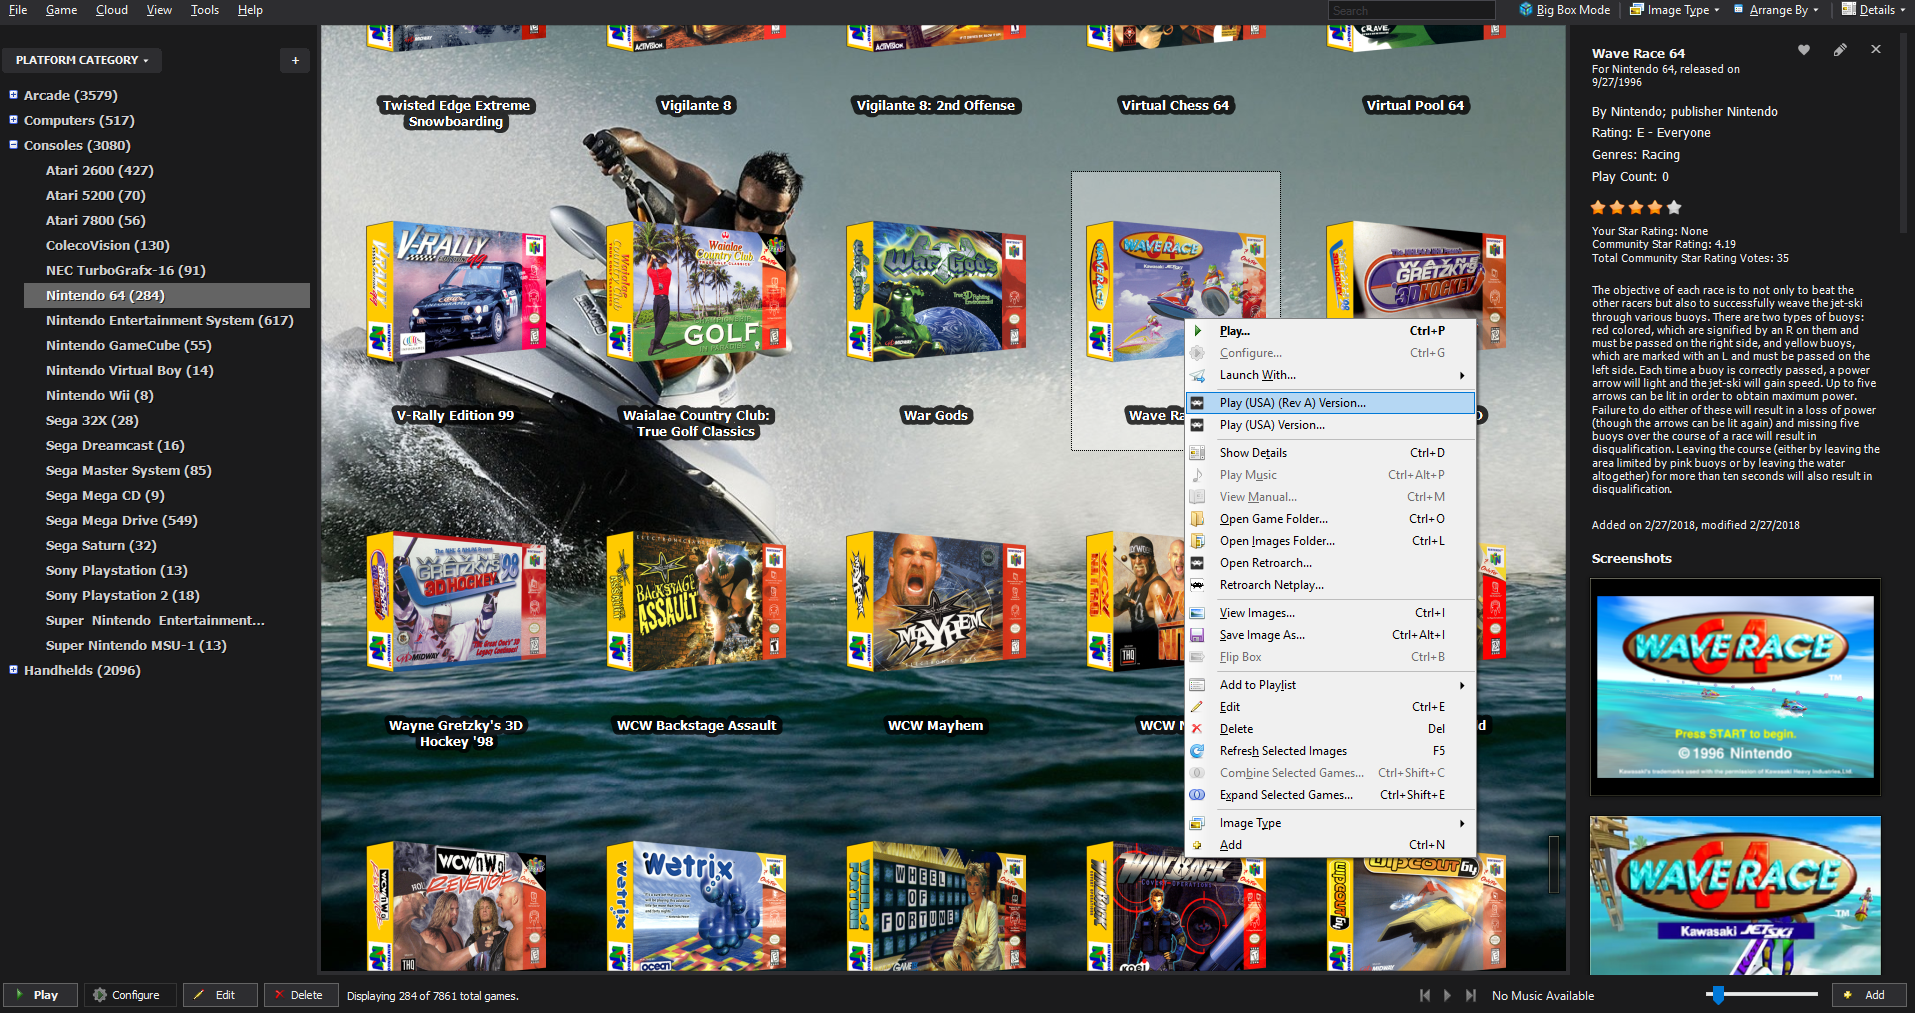Skip to next music track

[1470, 995]
